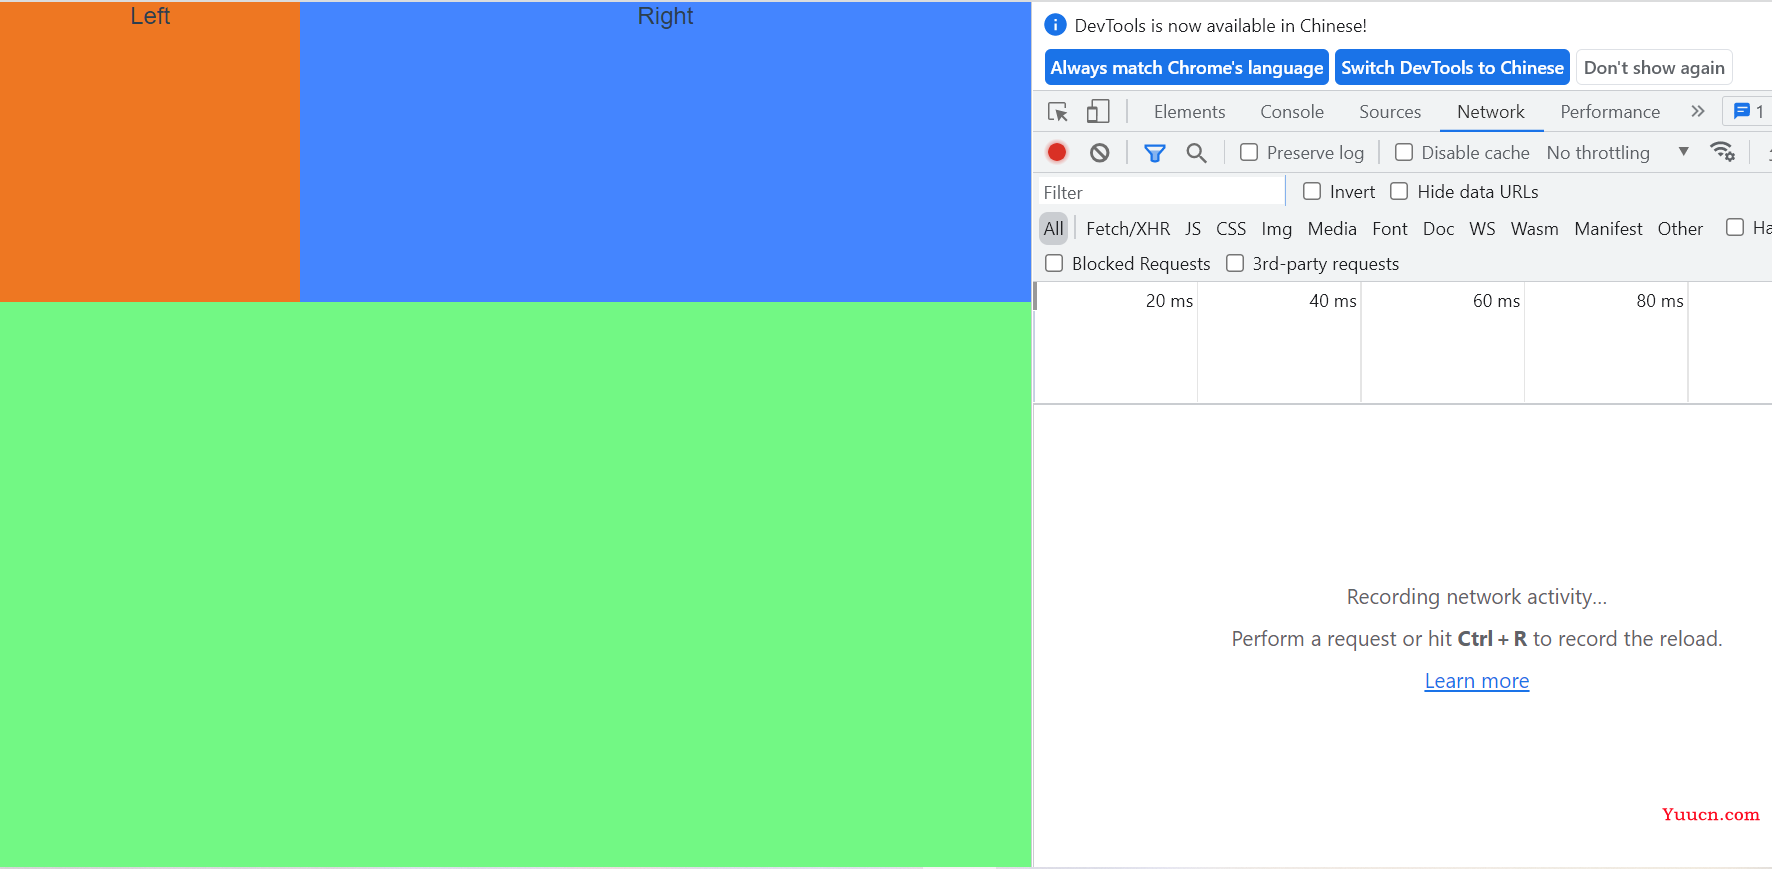Open the issues counter badge icon

point(1748,112)
